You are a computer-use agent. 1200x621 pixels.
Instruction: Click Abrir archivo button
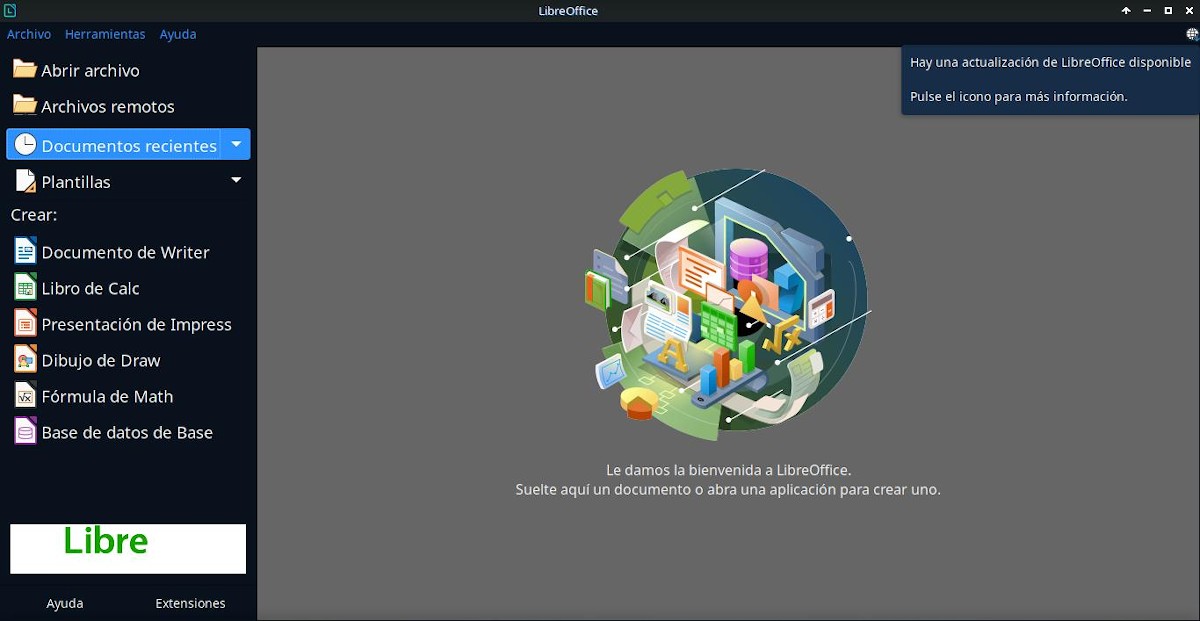[128, 70]
